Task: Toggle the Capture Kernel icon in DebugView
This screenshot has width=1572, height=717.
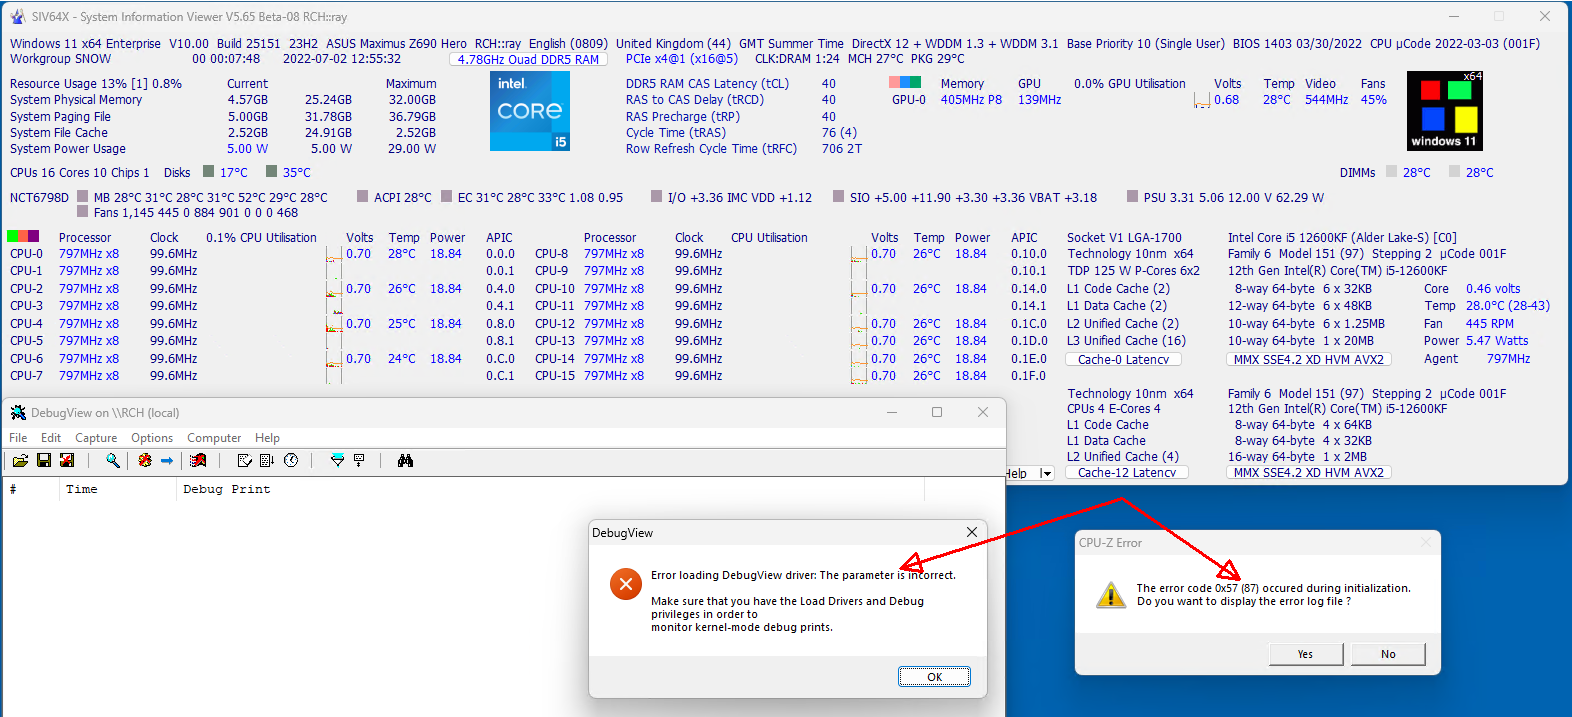Action: point(145,460)
